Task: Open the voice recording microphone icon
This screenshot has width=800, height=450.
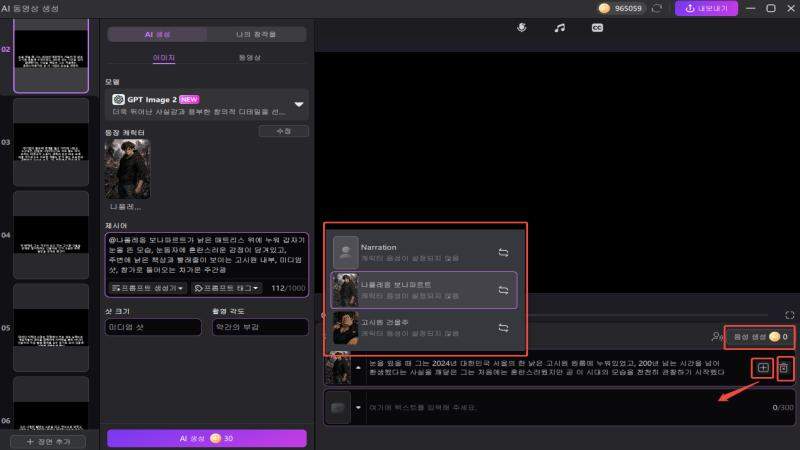Action: [x=521, y=28]
